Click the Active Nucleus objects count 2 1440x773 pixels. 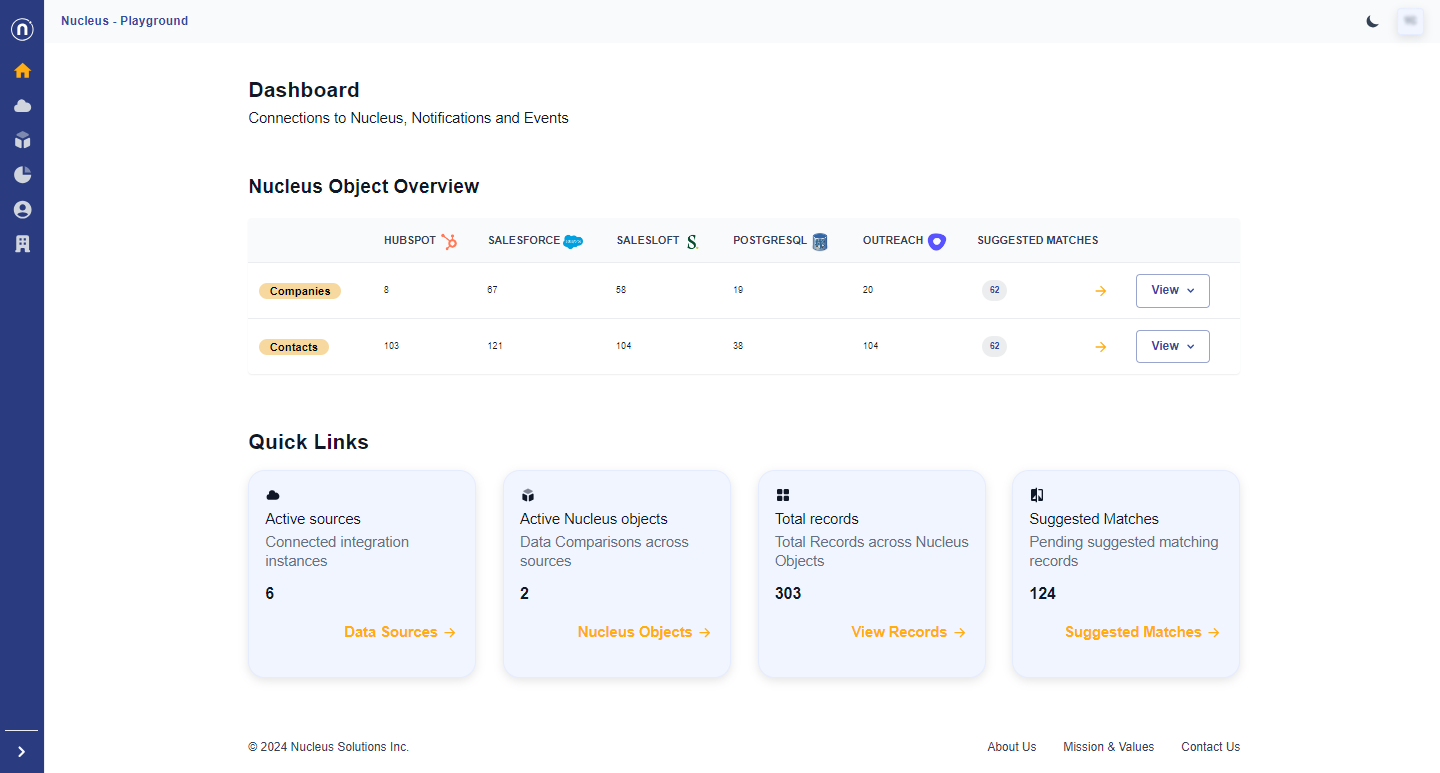click(x=525, y=594)
